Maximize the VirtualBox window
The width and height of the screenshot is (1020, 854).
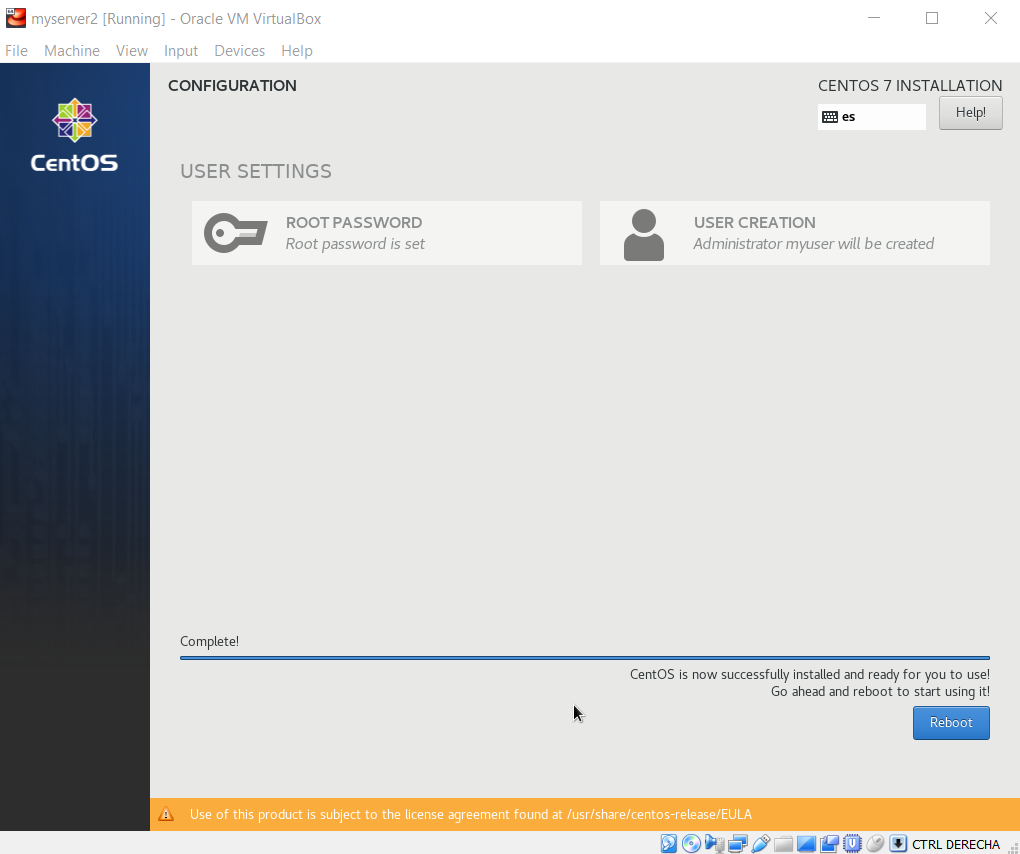[932, 18]
